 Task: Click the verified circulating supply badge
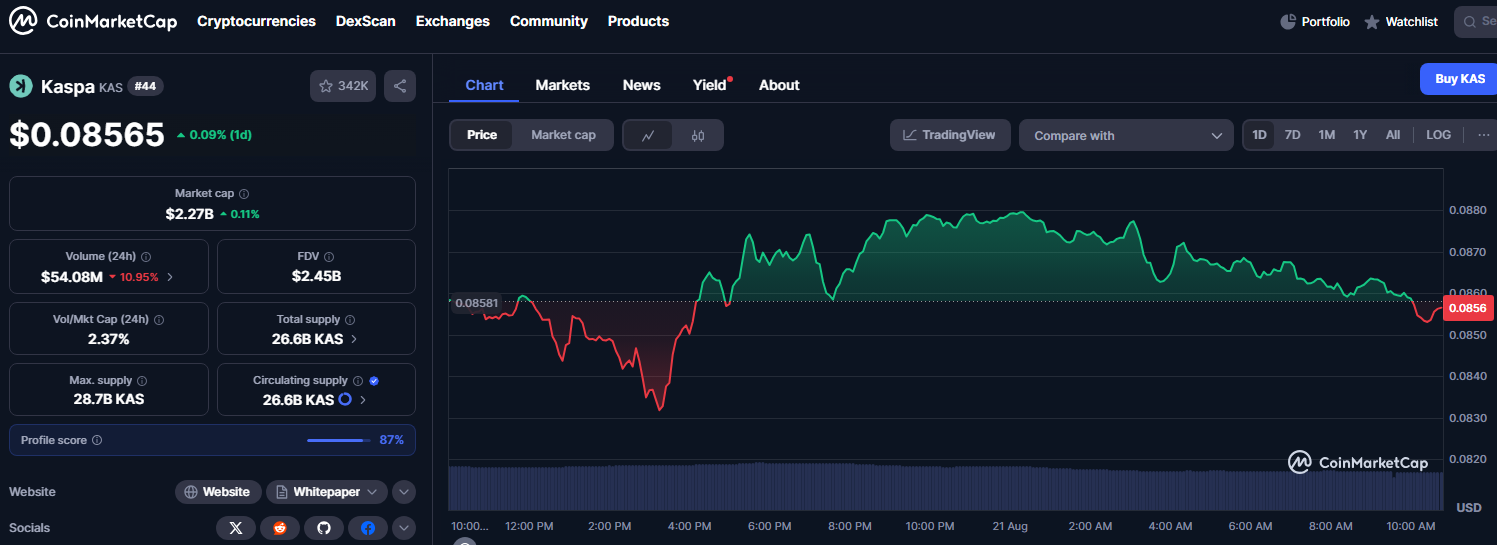coord(374,381)
